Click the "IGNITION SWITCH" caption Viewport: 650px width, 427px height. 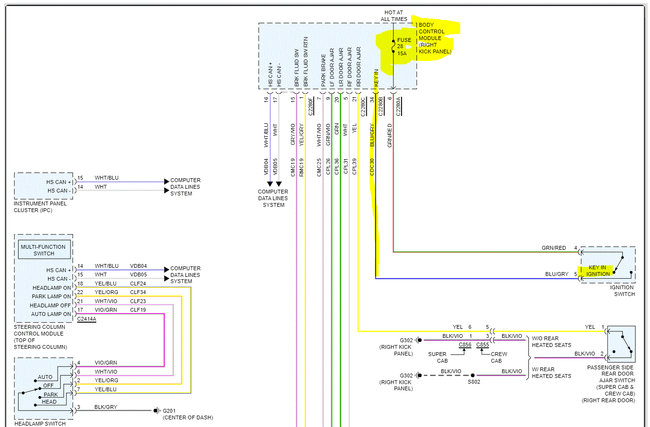(x=622, y=291)
